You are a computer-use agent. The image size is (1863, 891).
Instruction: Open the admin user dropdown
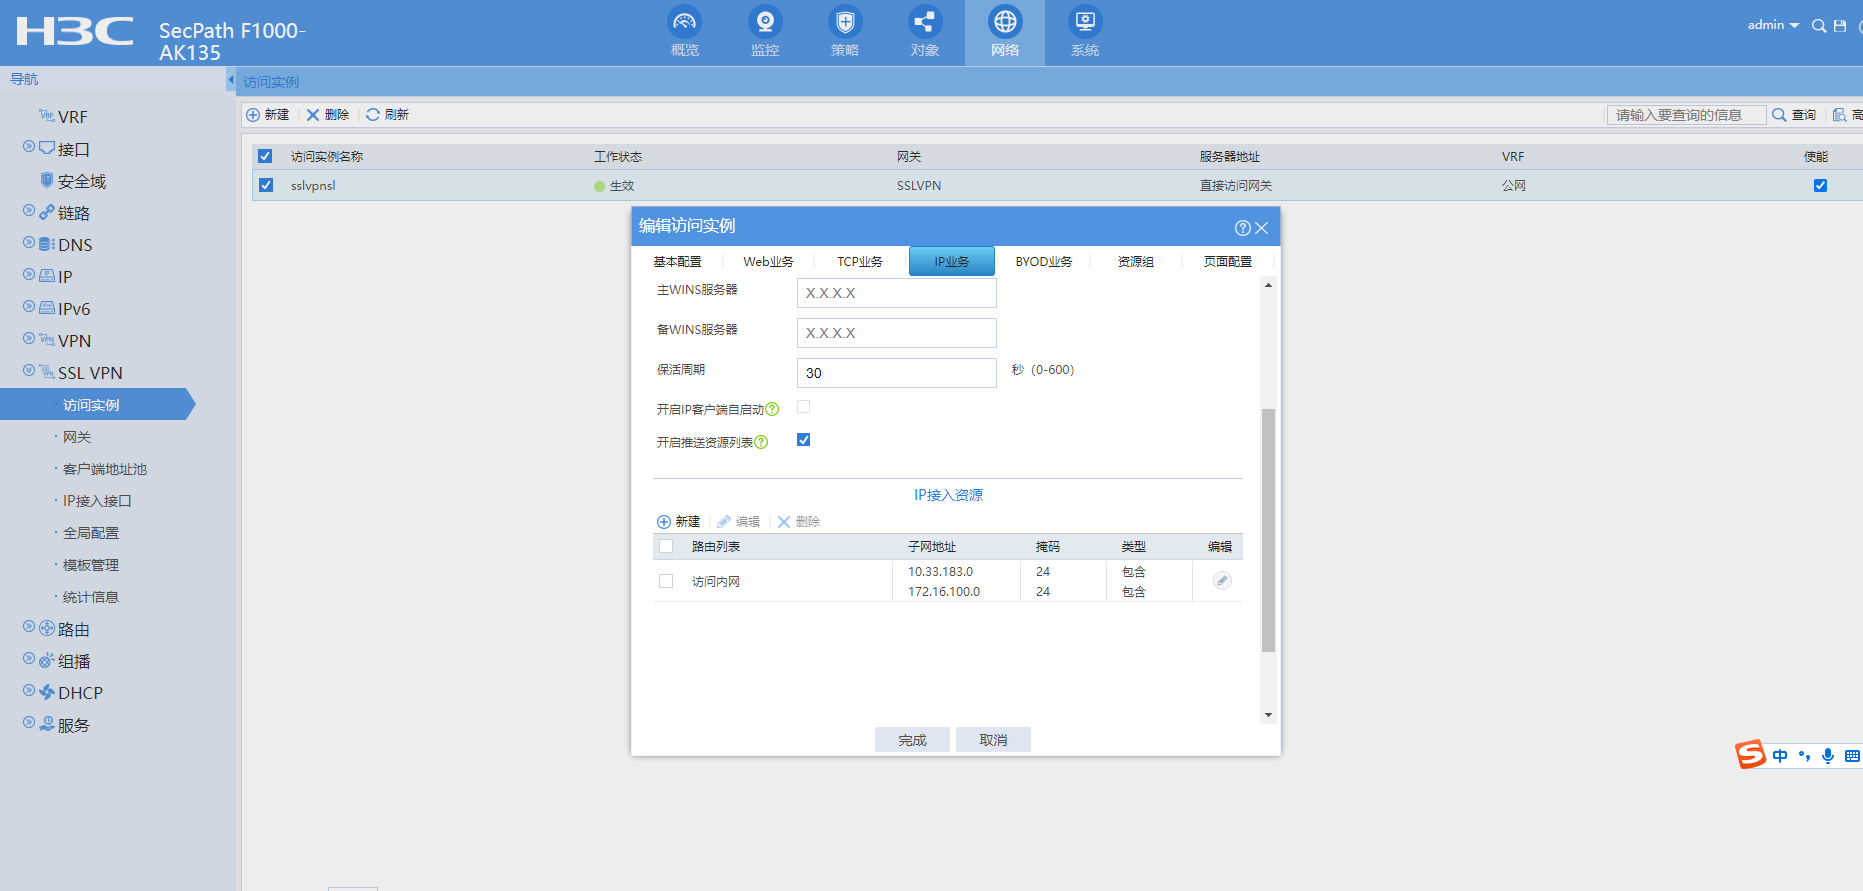coord(1773,25)
